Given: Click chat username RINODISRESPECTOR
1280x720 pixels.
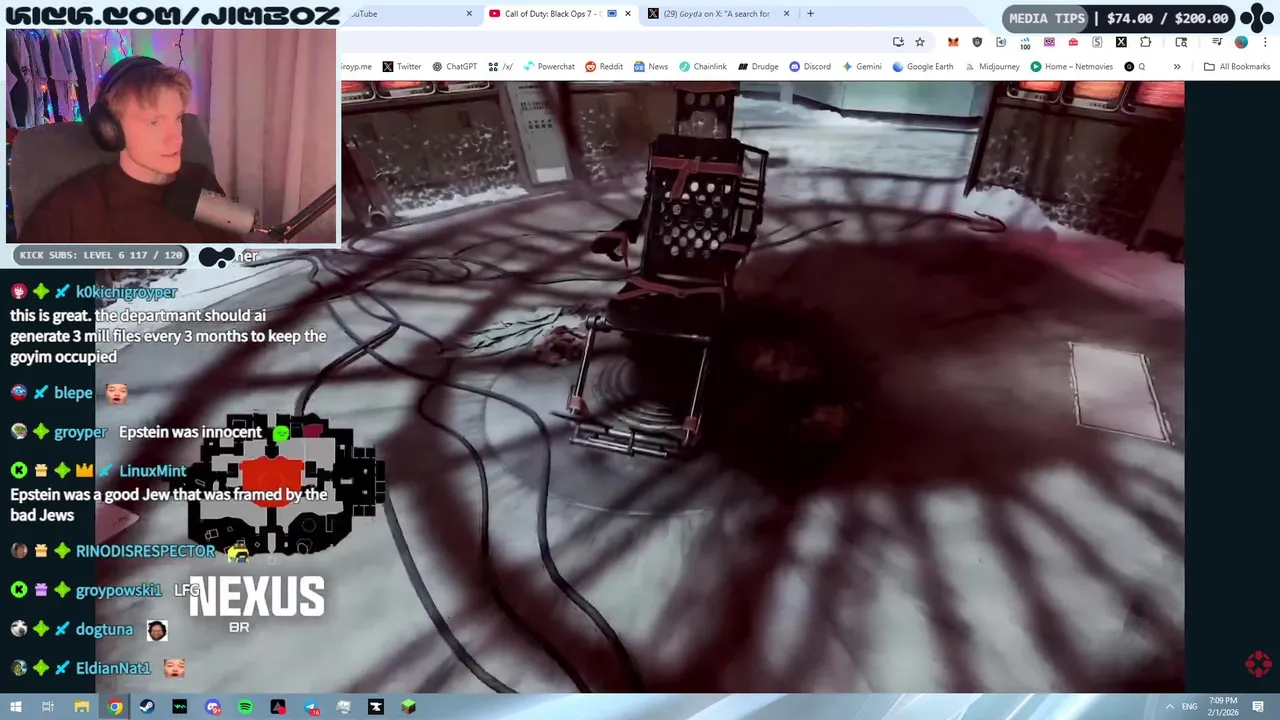Looking at the screenshot, I should 145,551.
